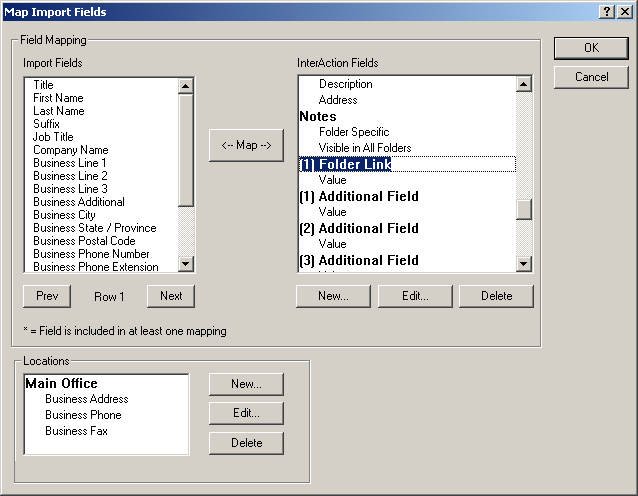Select Last Name import field
This screenshot has width=638, height=496.
pos(59,111)
